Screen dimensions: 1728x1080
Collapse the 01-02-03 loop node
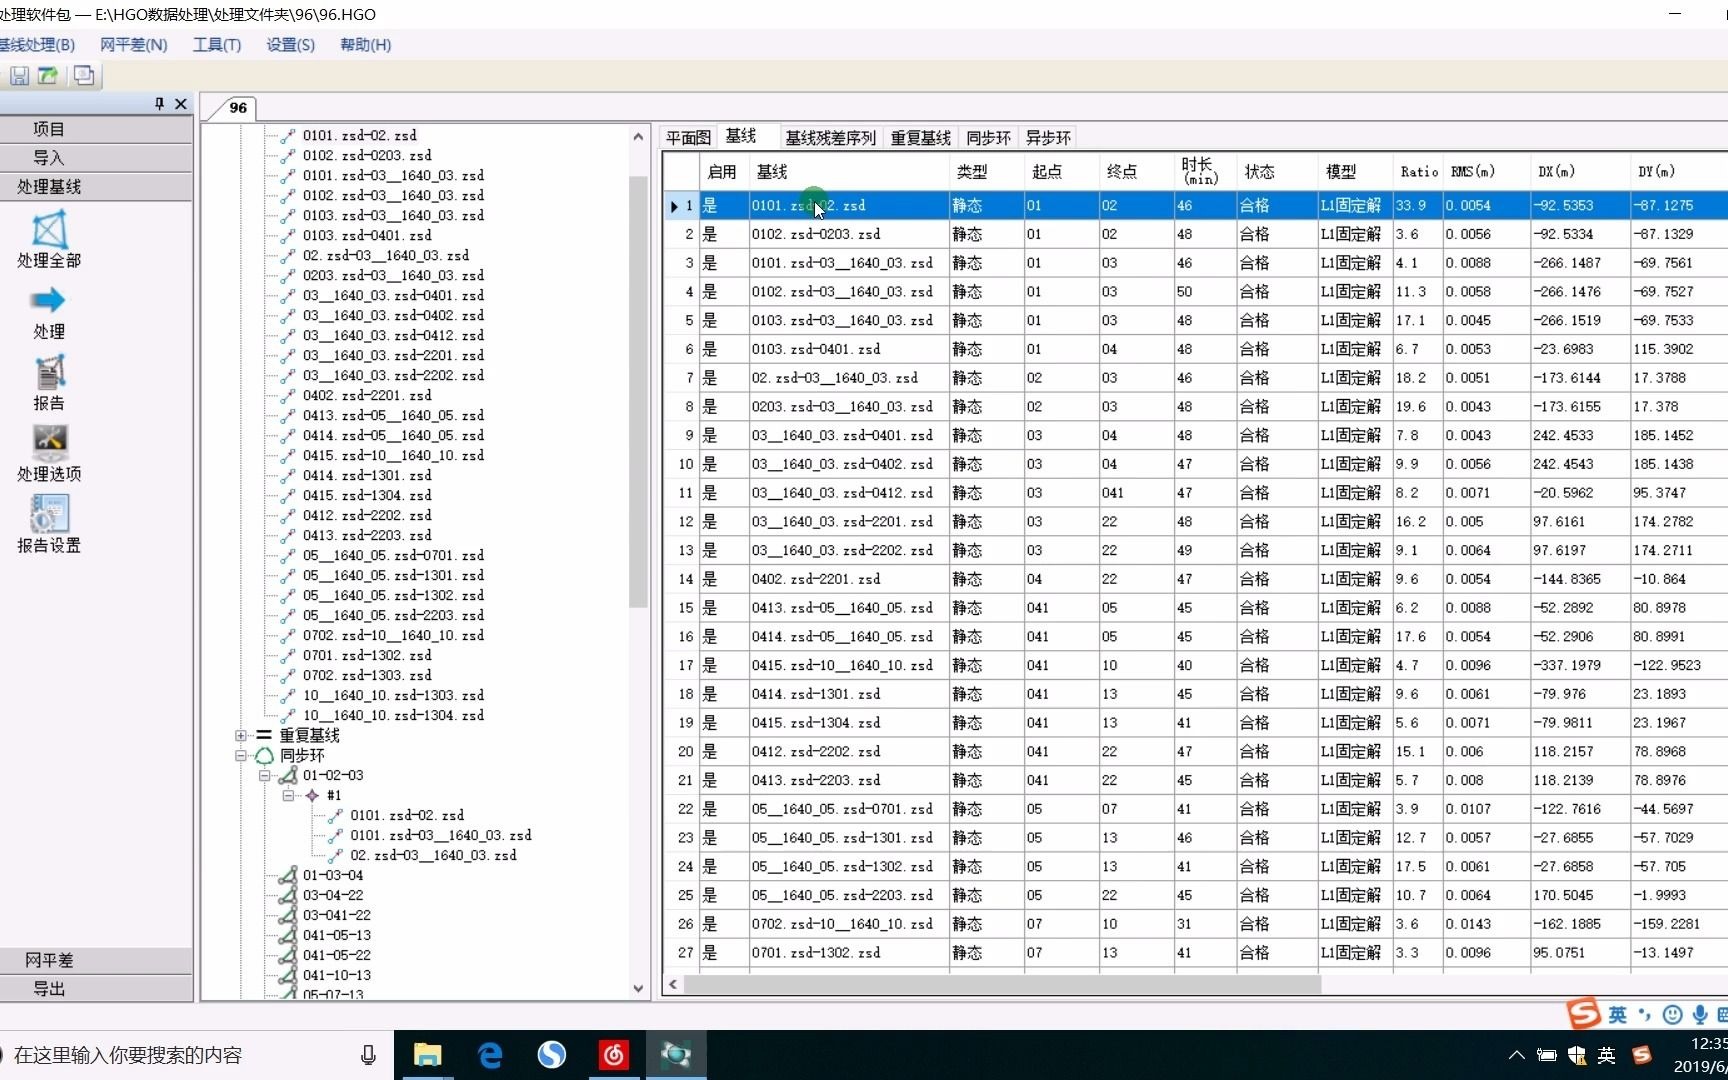click(265, 776)
